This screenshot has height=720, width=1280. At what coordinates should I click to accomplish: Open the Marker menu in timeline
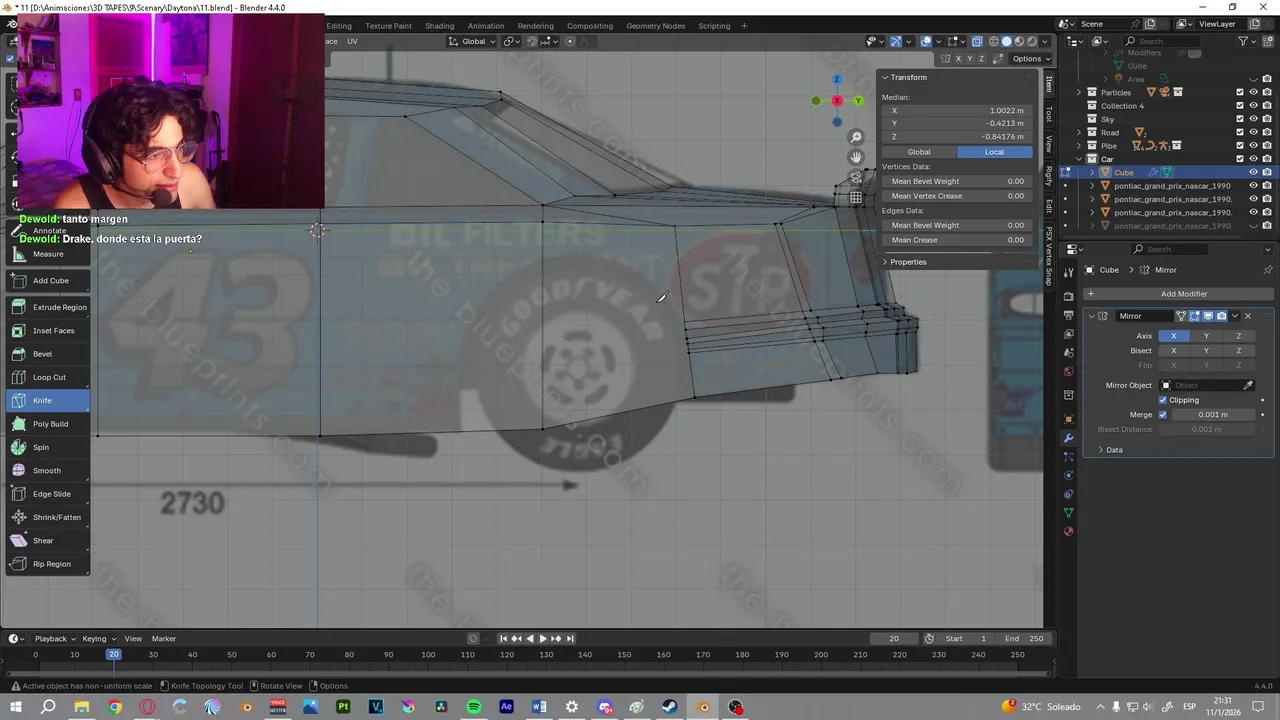pos(164,639)
